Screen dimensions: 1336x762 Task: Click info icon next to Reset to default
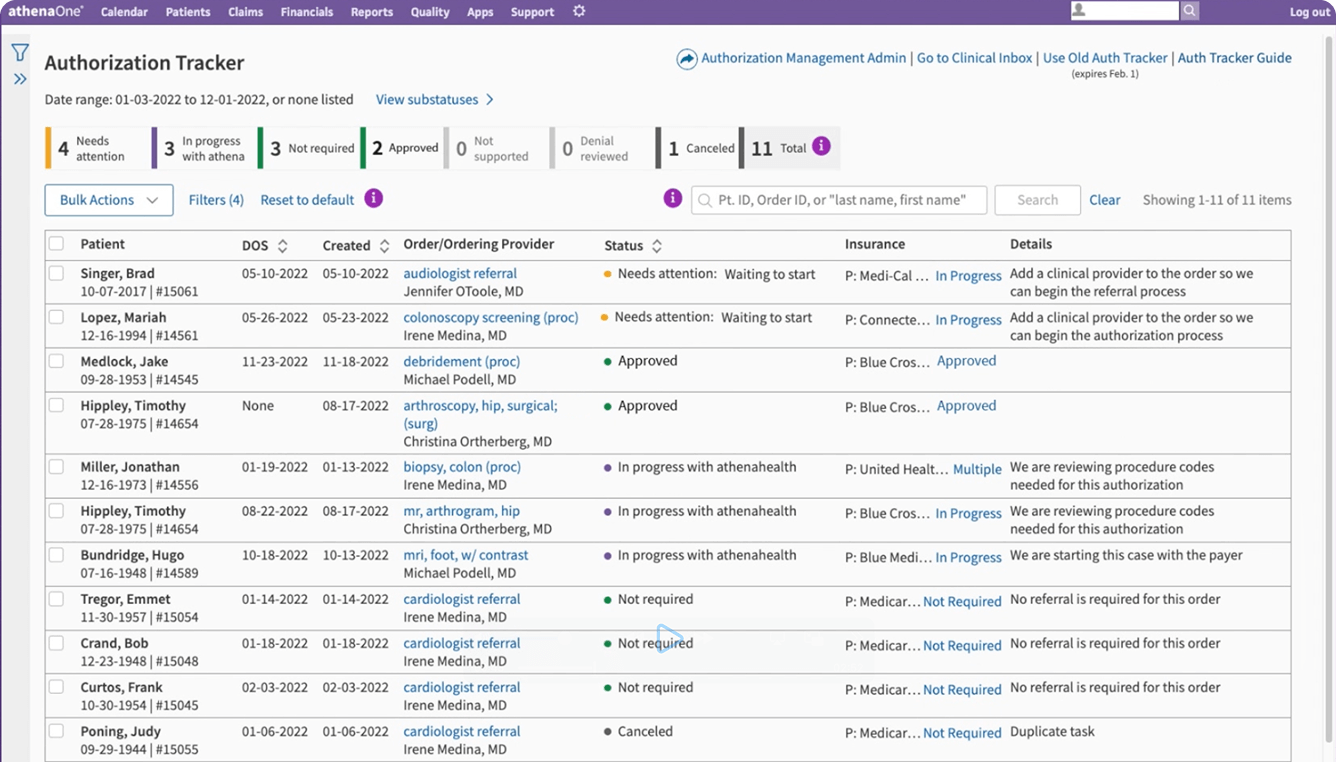tap(373, 198)
